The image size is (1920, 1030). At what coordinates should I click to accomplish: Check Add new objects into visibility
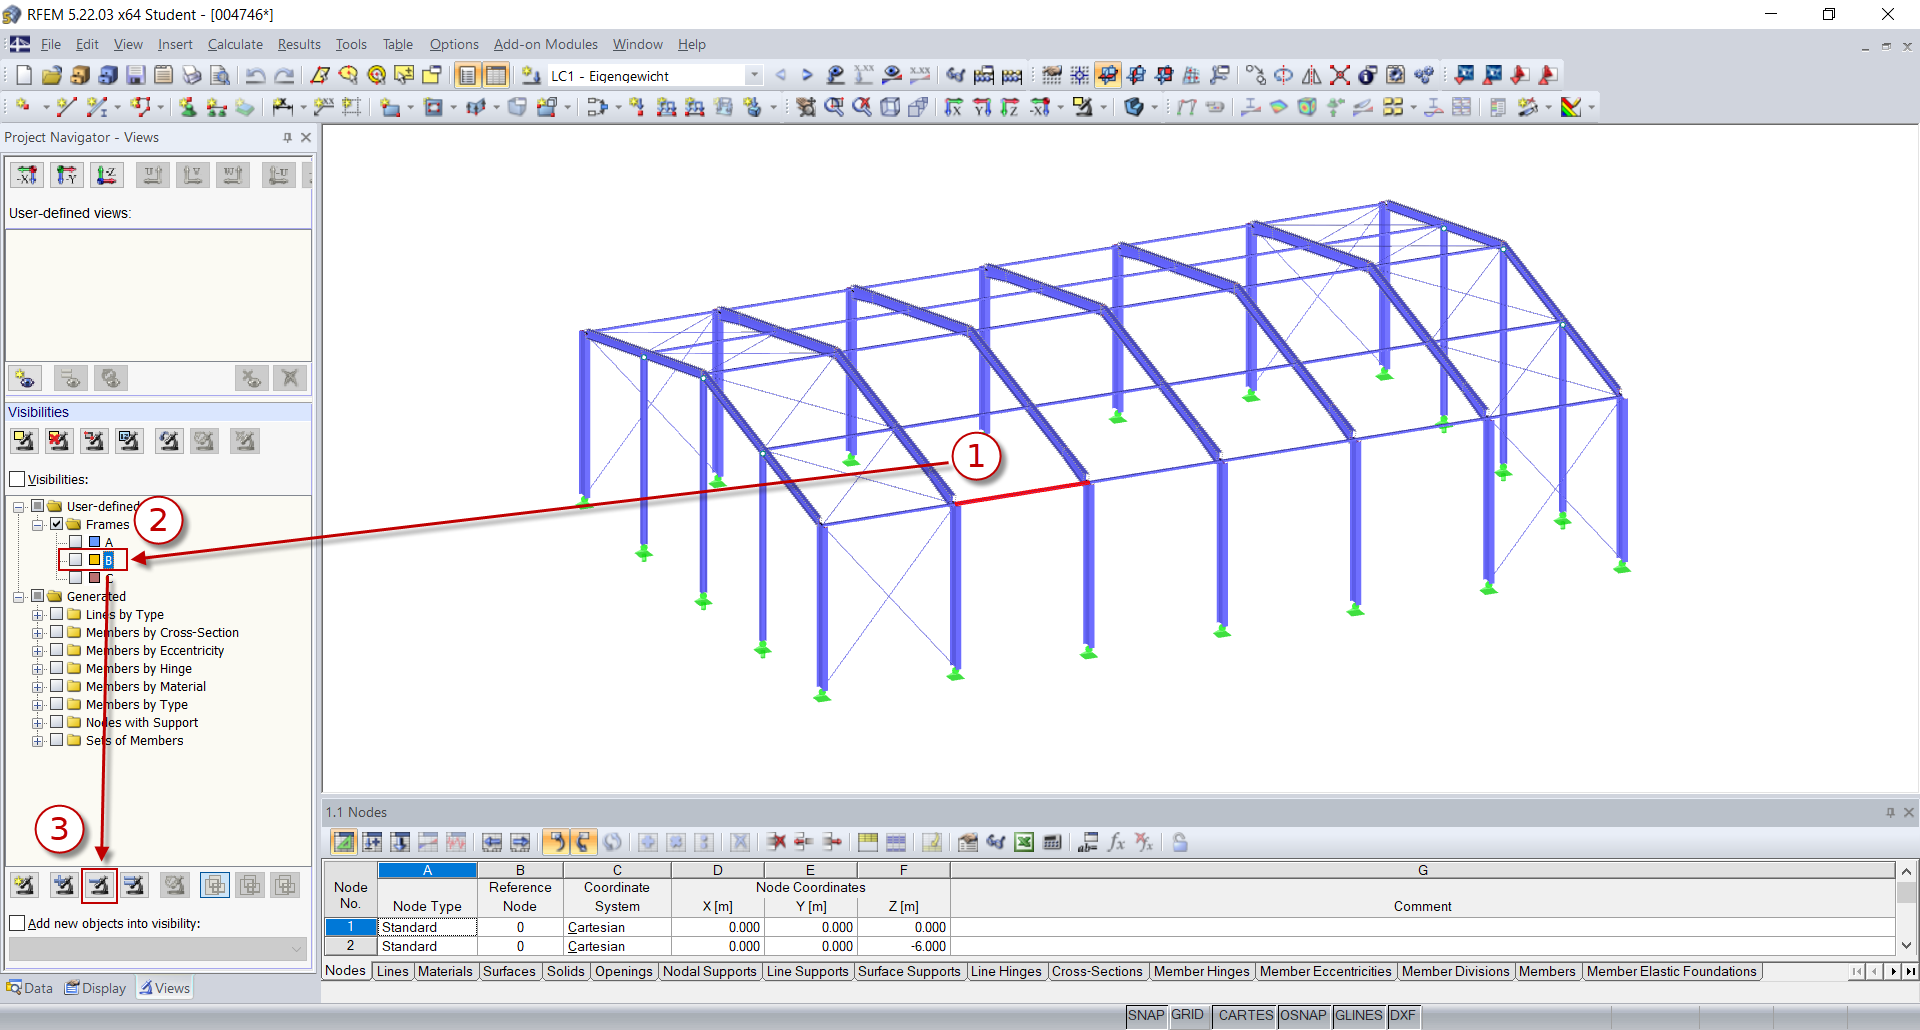[17, 923]
